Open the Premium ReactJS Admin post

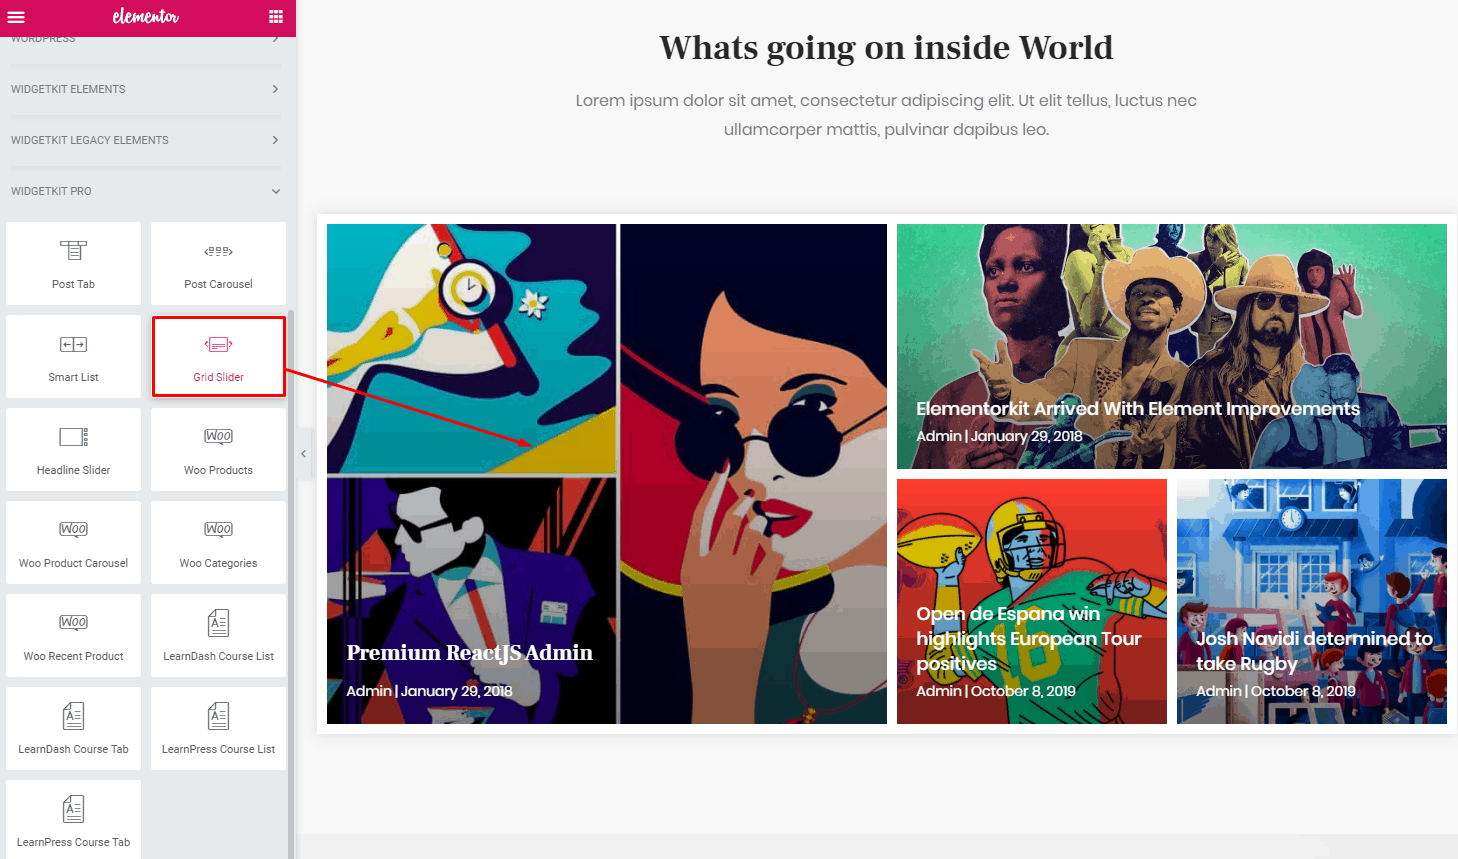pos(469,653)
